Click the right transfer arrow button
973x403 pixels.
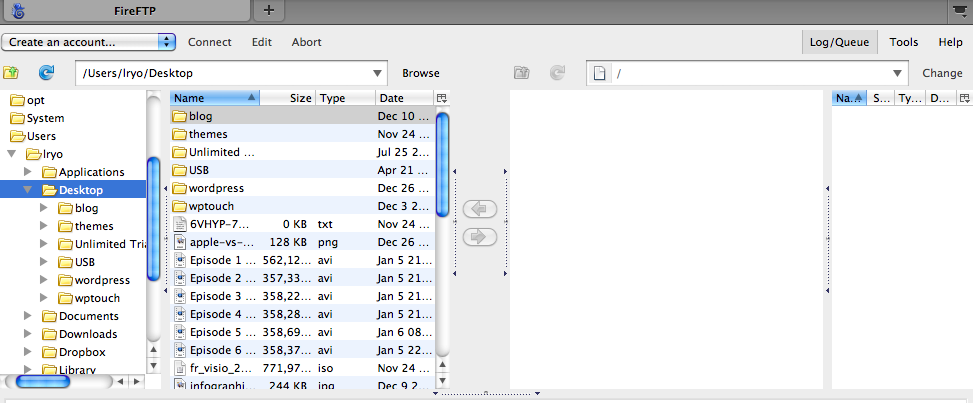(x=480, y=237)
